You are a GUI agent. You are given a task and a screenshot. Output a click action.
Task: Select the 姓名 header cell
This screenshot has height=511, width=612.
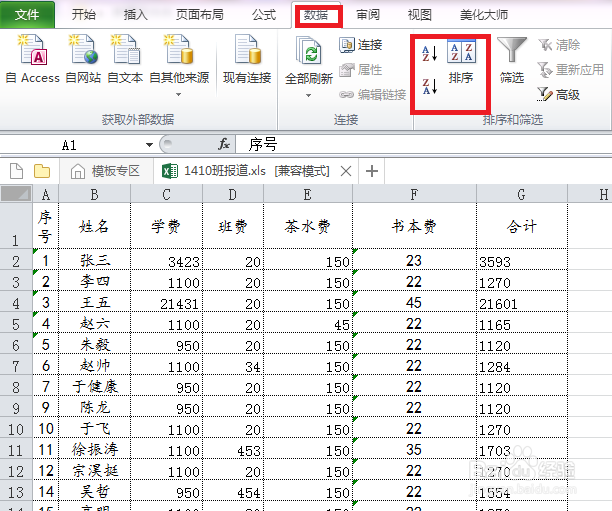[94, 226]
